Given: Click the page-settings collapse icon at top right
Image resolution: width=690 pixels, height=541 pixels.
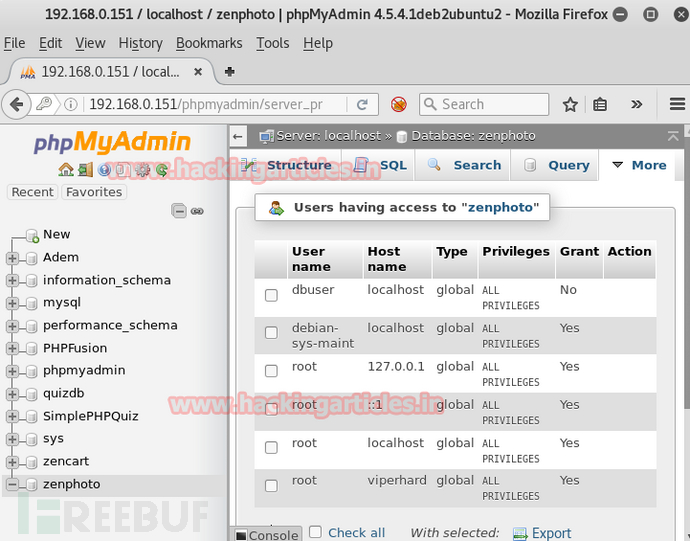Looking at the screenshot, I should coord(672,136).
